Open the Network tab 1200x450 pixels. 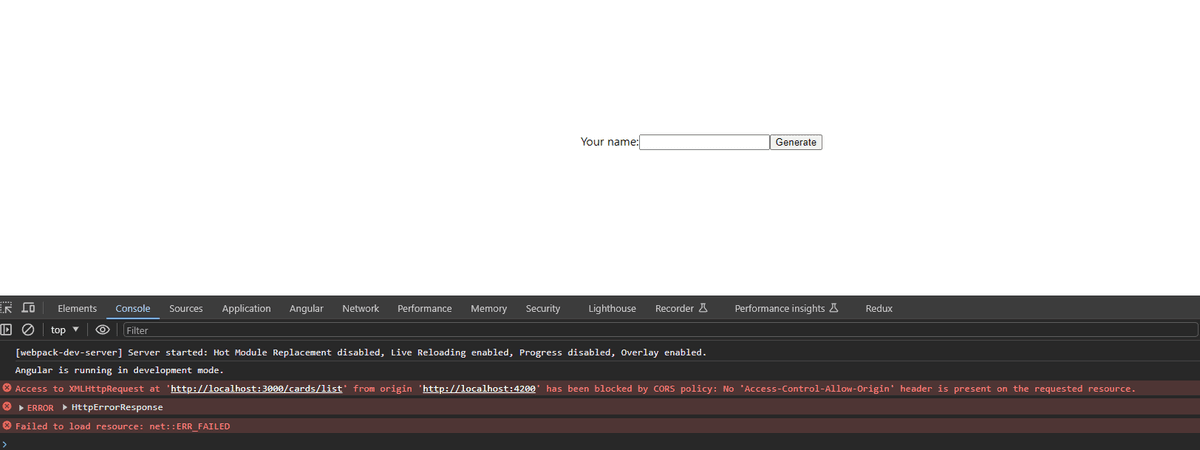coord(360,308)
